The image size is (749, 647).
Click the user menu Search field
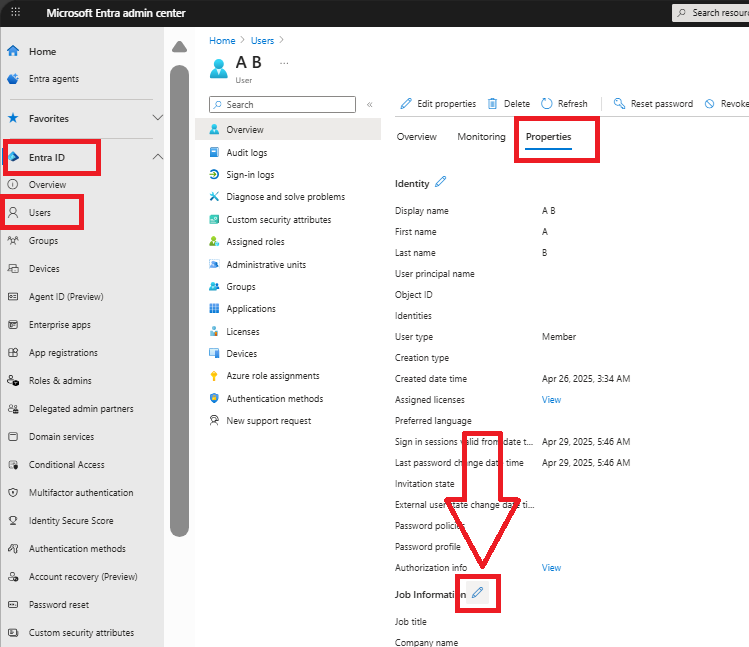(282, 105)
